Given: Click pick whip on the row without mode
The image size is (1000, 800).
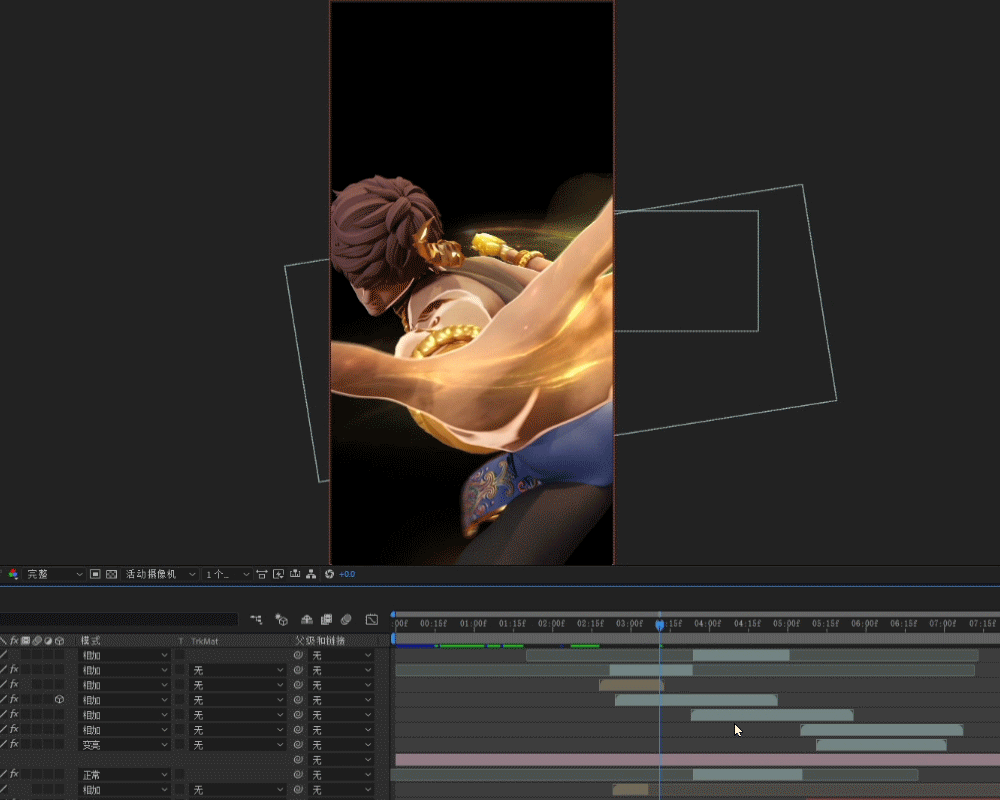Looking at the screenshot, I should point(298,760).
